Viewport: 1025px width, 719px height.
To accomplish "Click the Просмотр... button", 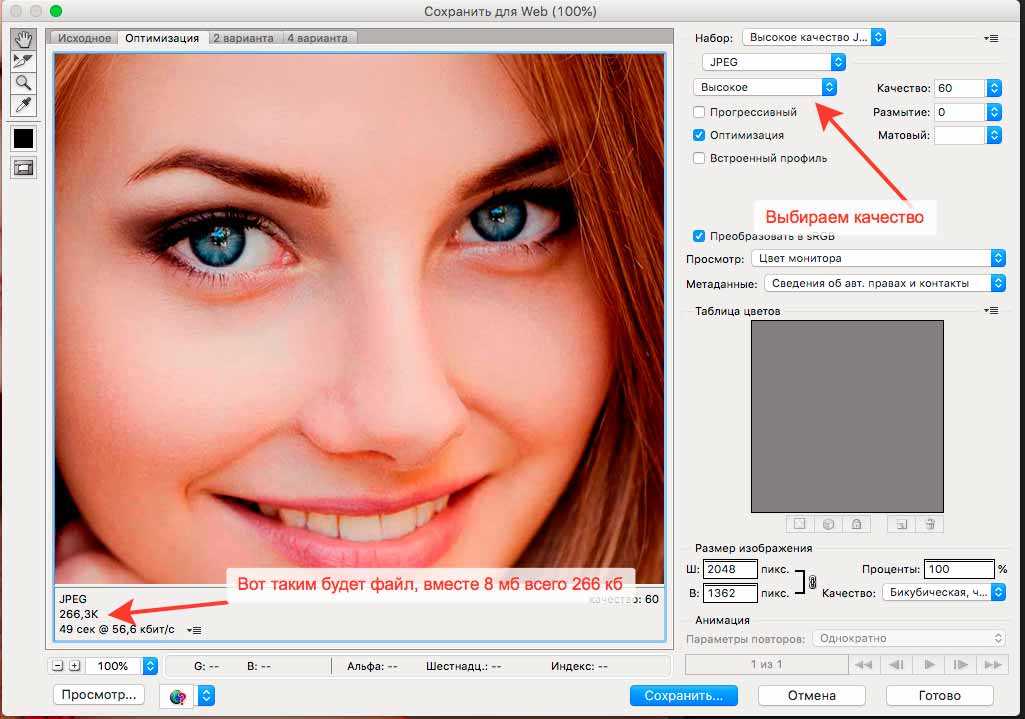I will [x=99, y=695].
